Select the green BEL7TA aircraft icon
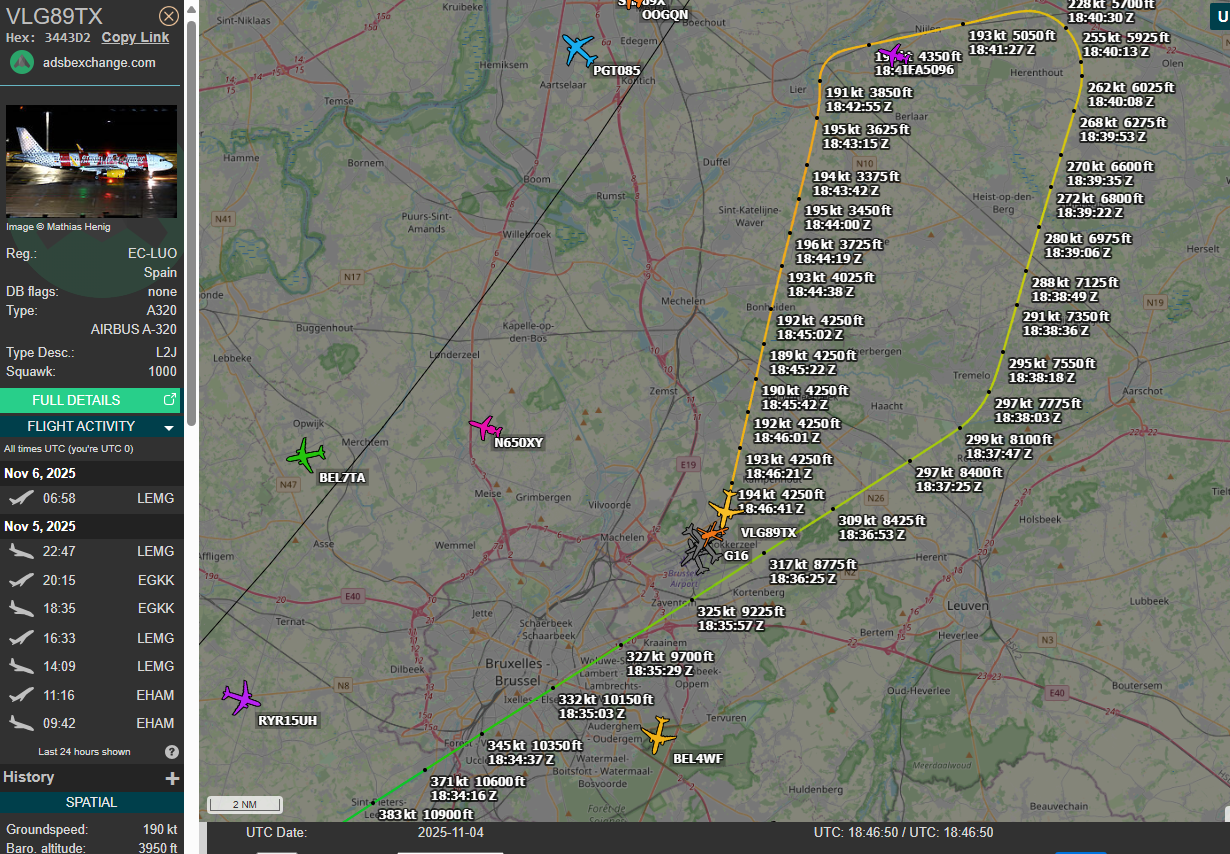The image size is (1230, 854). tap(305, 456)
